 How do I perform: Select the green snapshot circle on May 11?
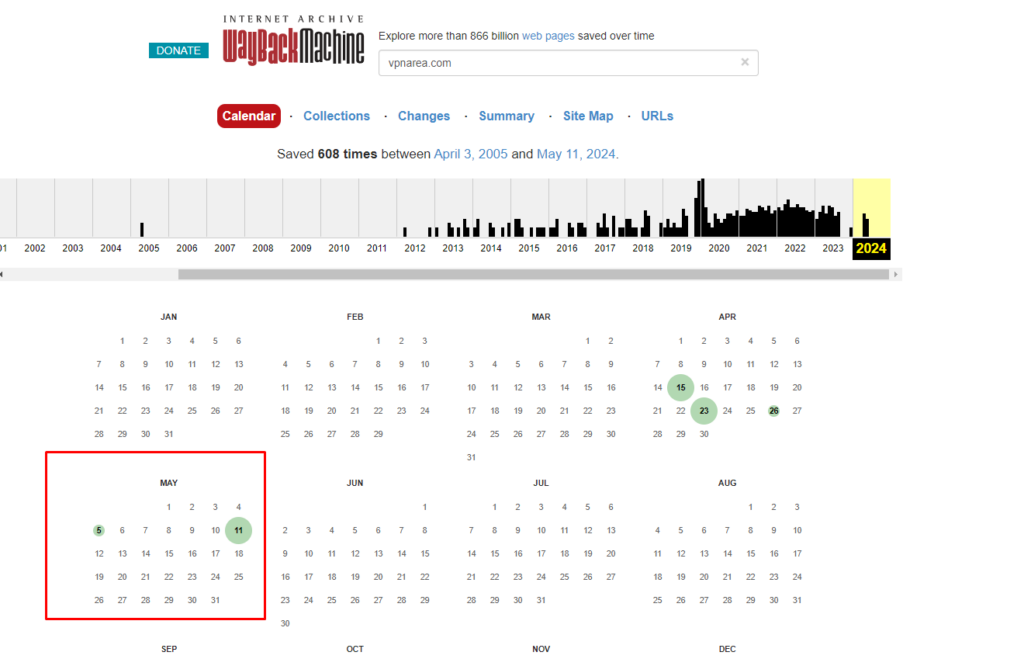click(x=238, y=530)
